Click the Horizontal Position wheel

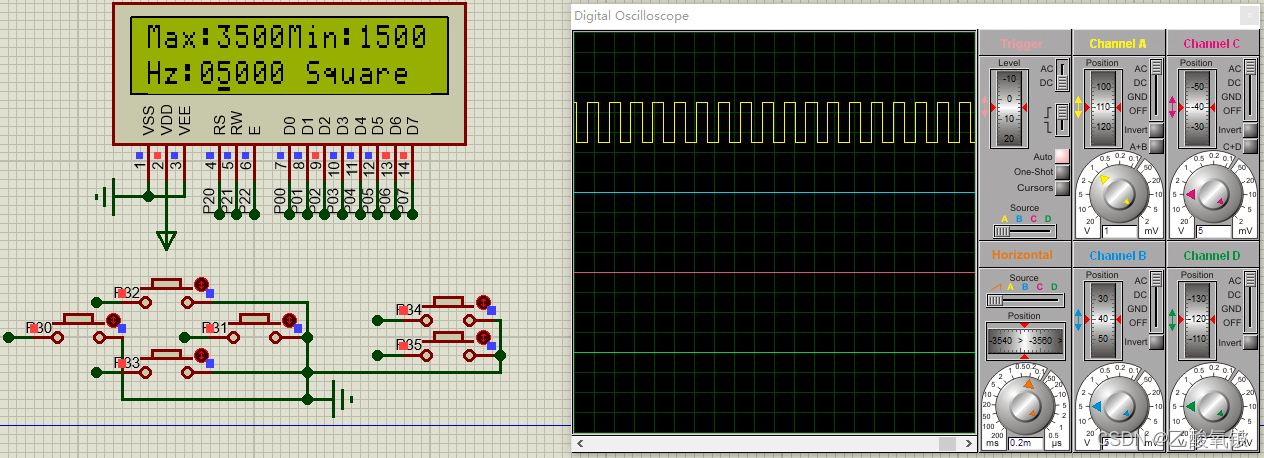coord(1024,341)
